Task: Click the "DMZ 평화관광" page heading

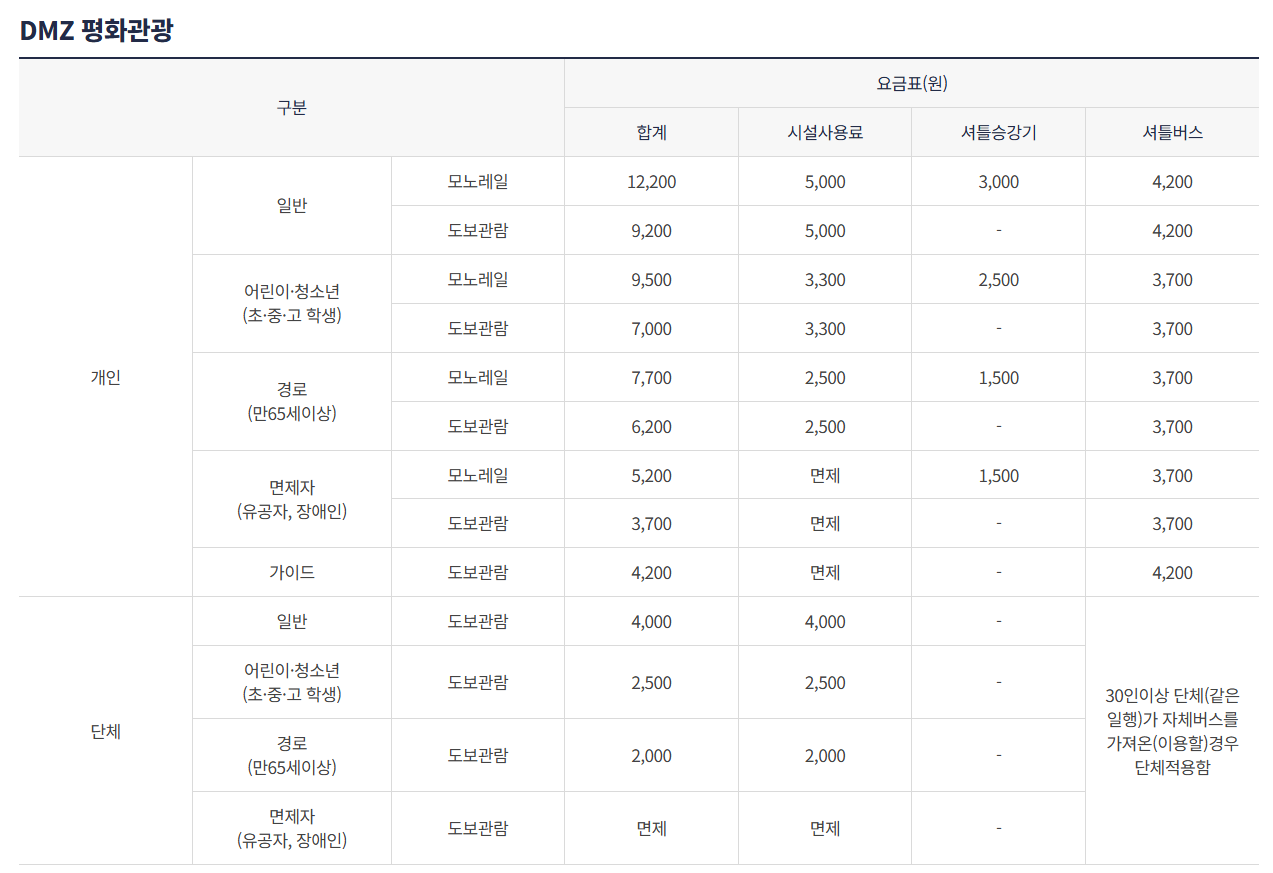Action: click(96, 30)
